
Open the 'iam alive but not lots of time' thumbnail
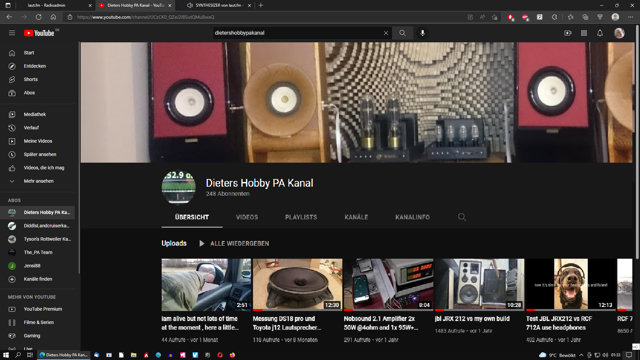point(206,284)
